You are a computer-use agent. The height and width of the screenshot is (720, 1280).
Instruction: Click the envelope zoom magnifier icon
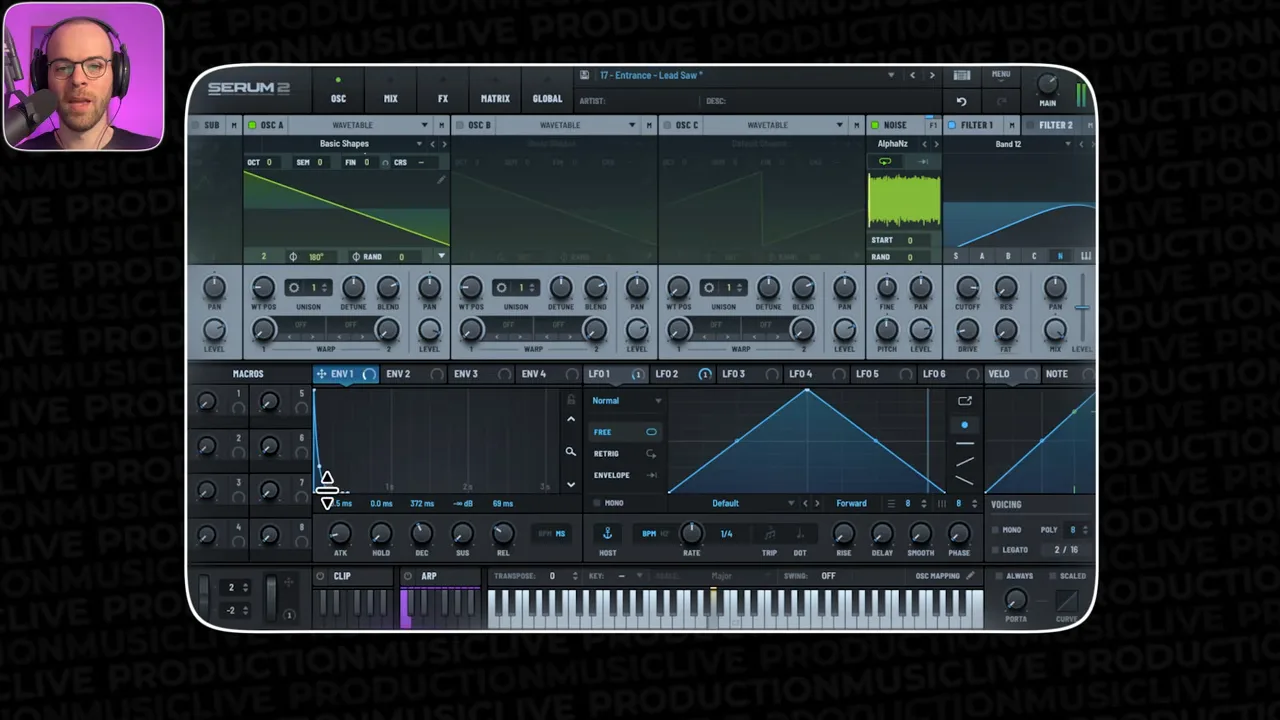pos(571,452)
